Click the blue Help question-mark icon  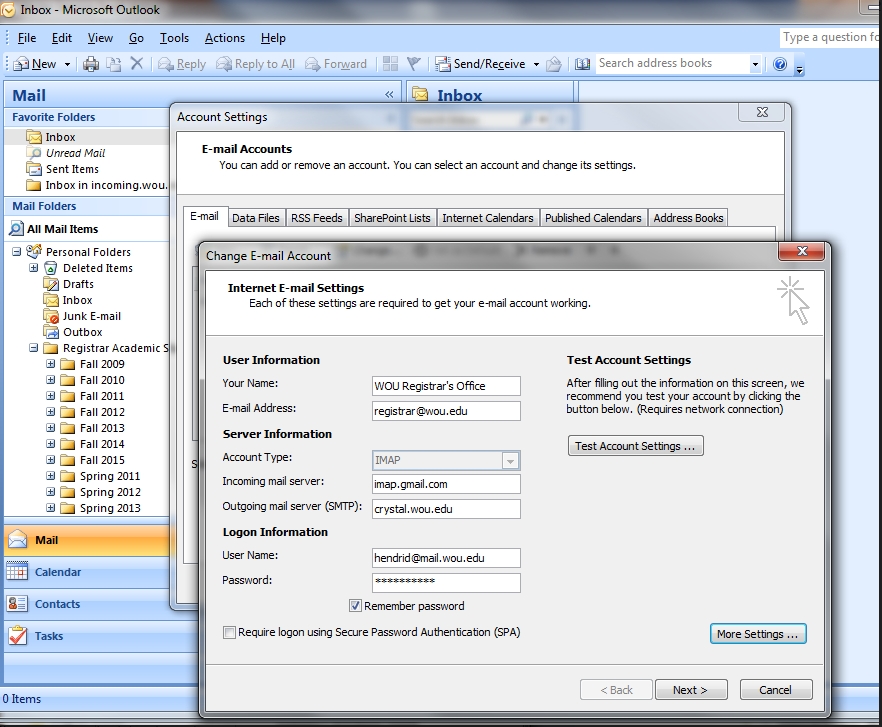point(780,64)
